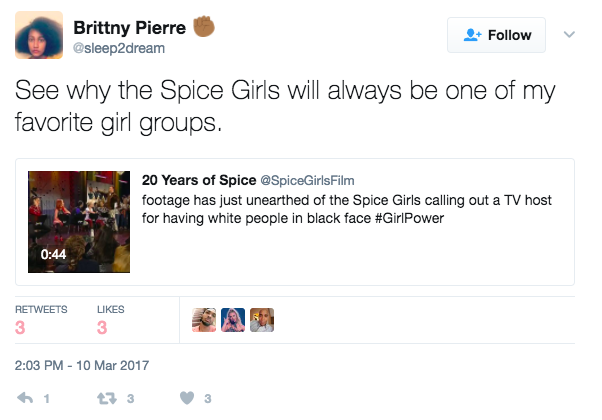
Task: Open the 2:03 PM - 10 Mar 2017 timestamp
Action: click(82, 365)
